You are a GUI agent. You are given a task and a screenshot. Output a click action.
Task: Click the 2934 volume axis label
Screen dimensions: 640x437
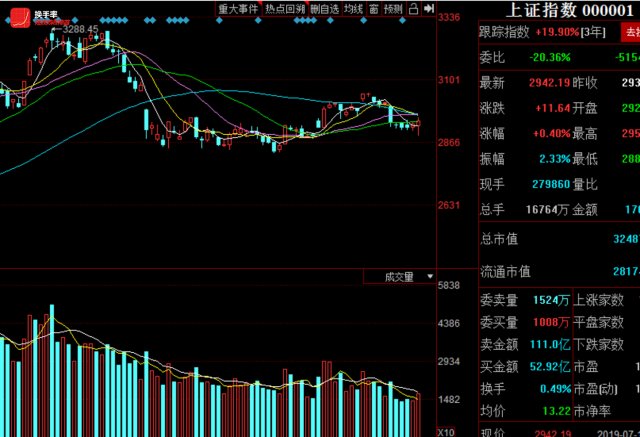[449, 362]
